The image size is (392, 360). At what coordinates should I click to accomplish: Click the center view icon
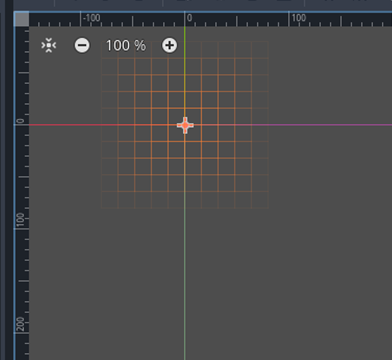point(49,45)
